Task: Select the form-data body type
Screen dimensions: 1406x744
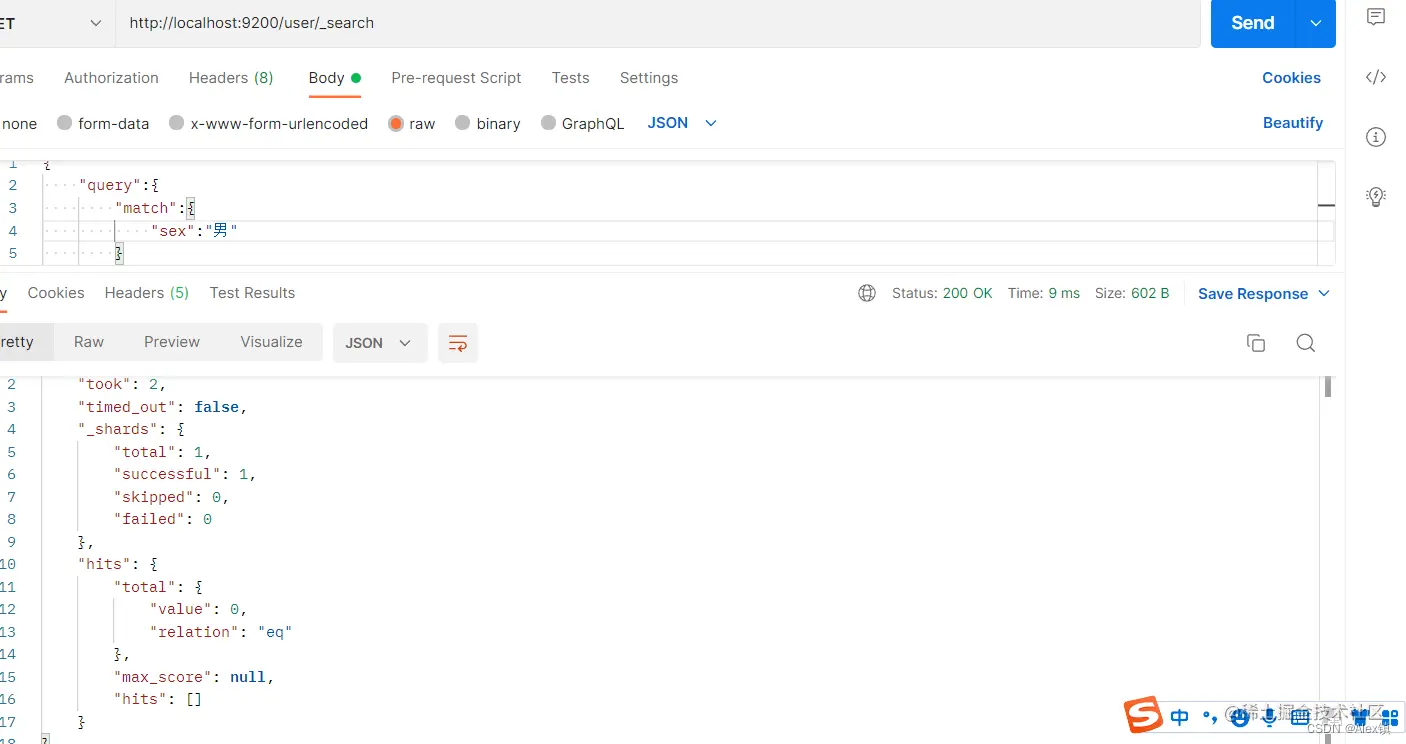Action: coord(103,123)
